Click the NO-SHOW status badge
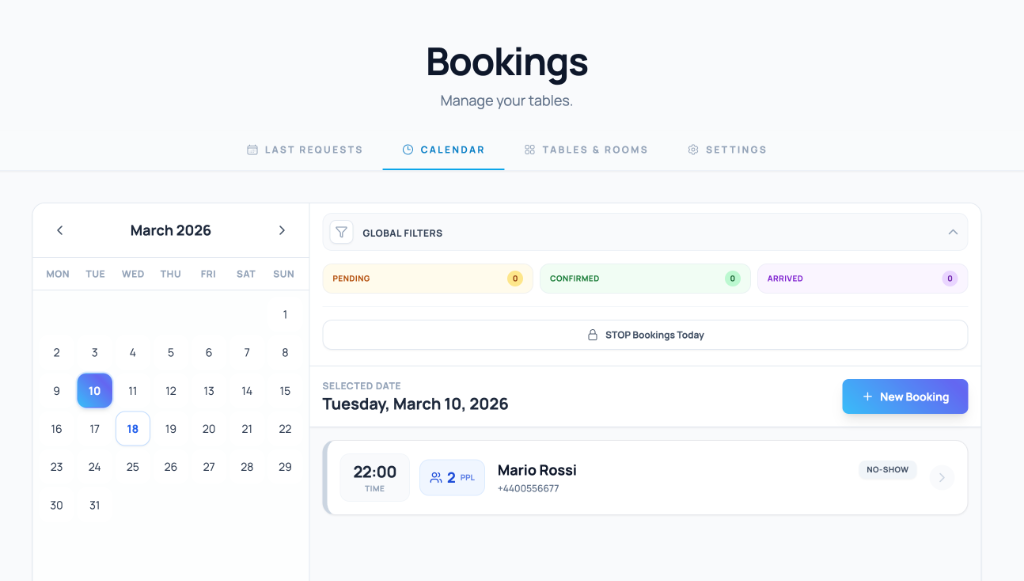The image size is (1024, 581). pos(886,469)
